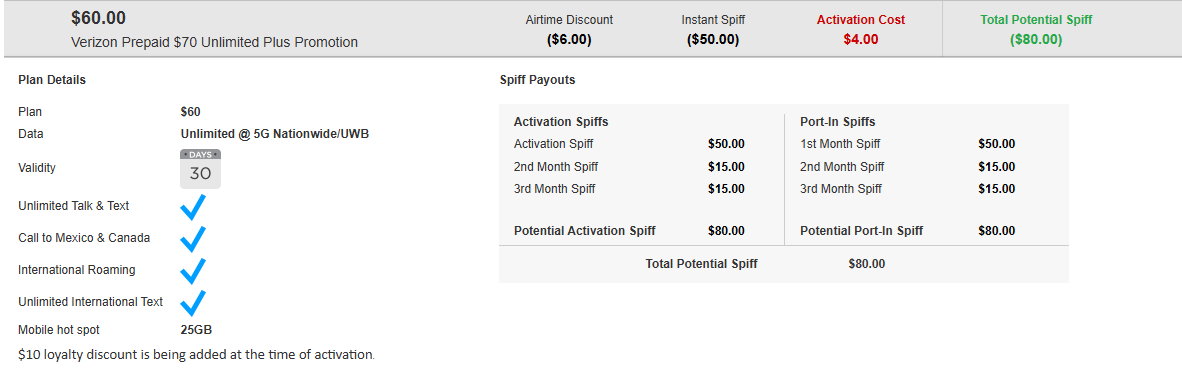The width and height of the screenshot is (1182, 374).
Task: Click the Unlimited International Text checkmark
Action: pyautogui.click(x=193, y=302)
